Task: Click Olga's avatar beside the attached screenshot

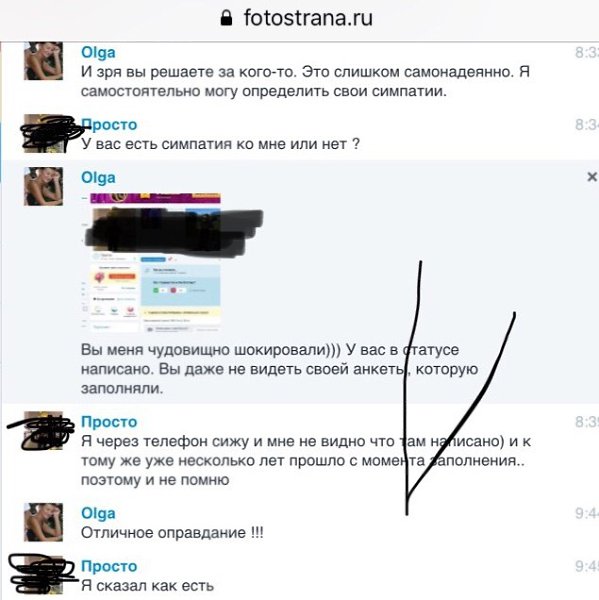Action: pos(43,186)
